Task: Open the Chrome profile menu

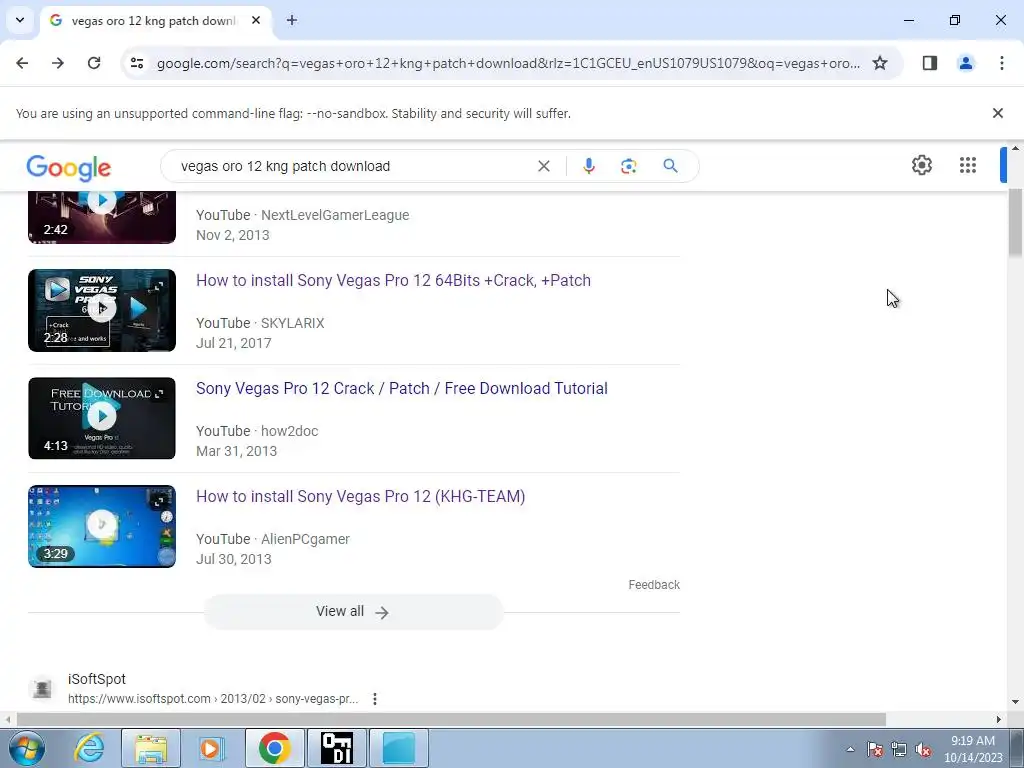Action: tap(965, 63)
